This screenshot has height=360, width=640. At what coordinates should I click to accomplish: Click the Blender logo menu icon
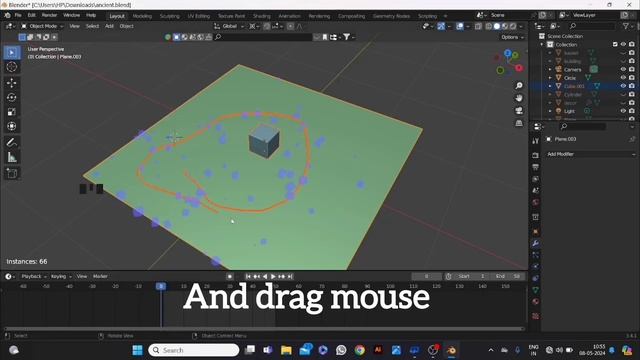click(x=7, y=15)
